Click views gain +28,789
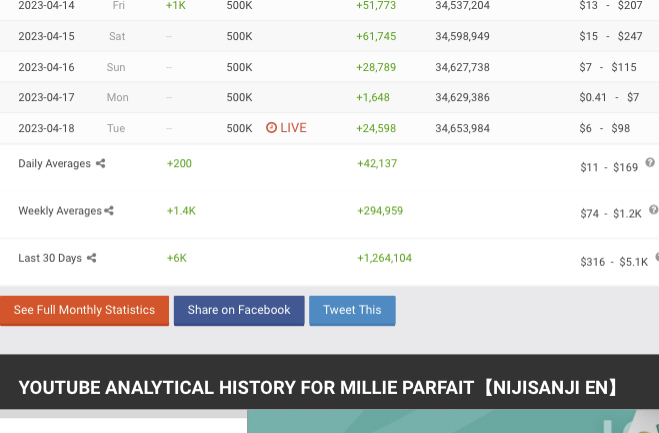The height and width of the screenshot is (433, 659). 376,67
